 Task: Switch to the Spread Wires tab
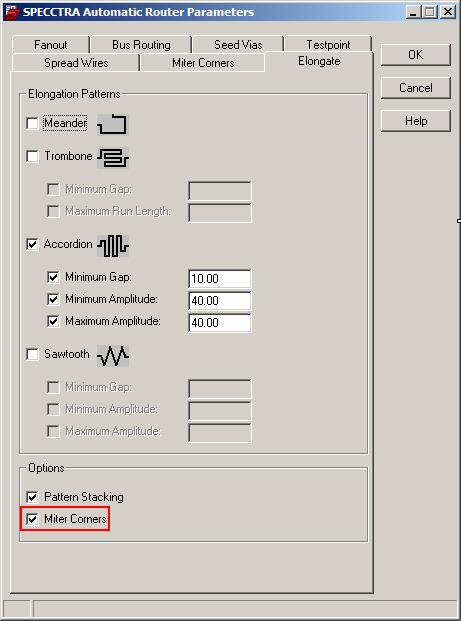(x=76, y=63)
